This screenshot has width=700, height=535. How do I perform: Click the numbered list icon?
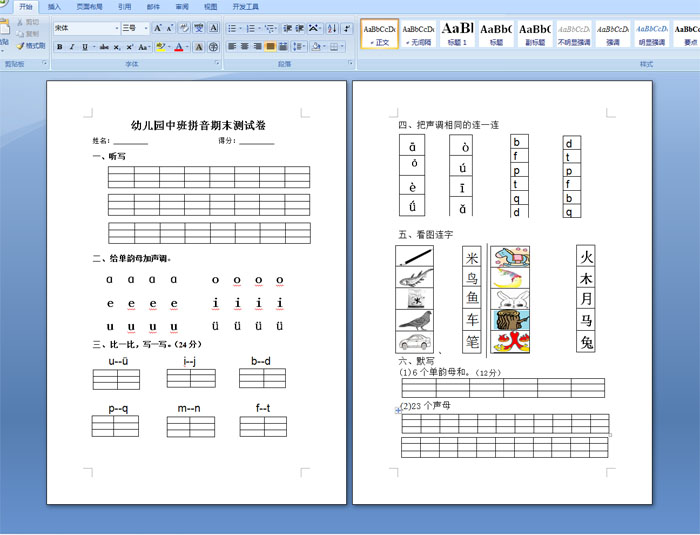point(253,29)
